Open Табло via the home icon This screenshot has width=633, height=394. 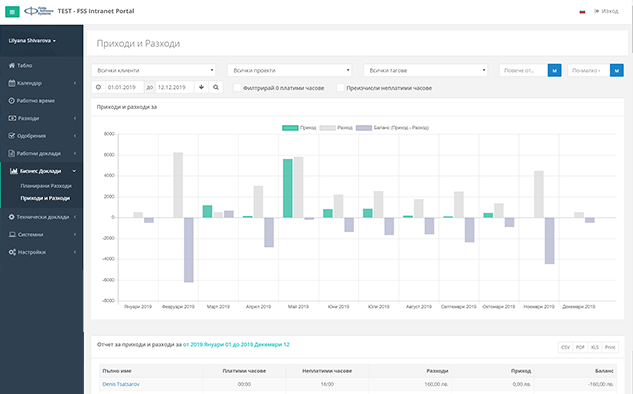12,65
